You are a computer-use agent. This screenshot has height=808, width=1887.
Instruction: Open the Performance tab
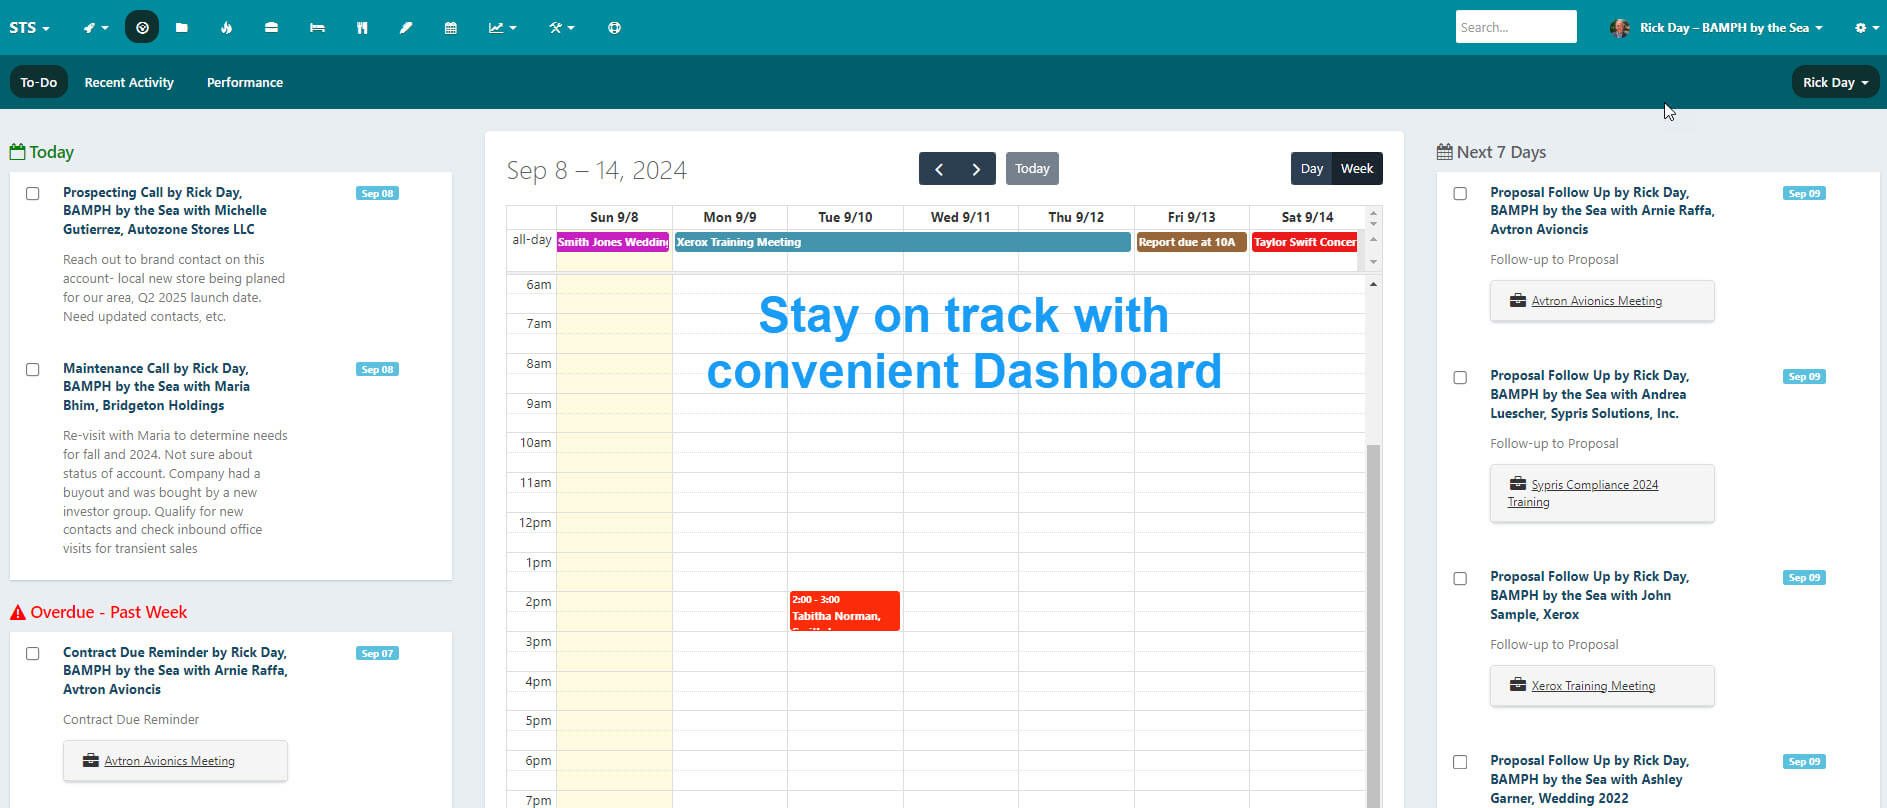point(245,83)
